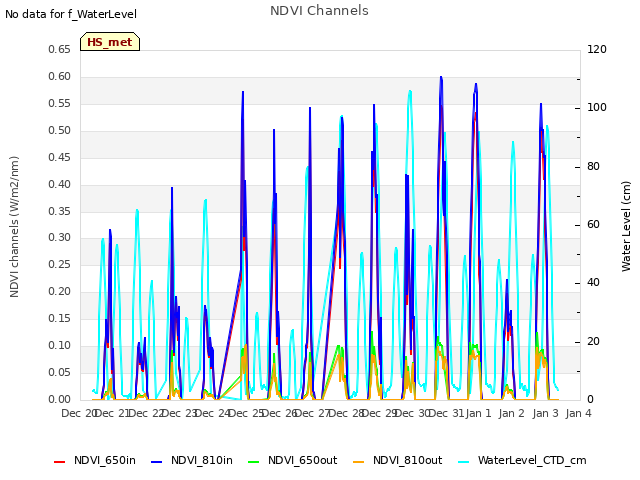
Task: Toggle the NDVI_650out legend entry
Action: [293, 460]
